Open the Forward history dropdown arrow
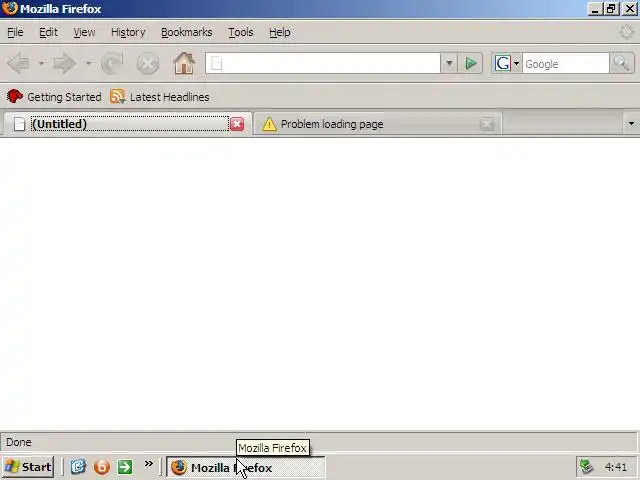The image size is (640, 480). pos(88,63)
